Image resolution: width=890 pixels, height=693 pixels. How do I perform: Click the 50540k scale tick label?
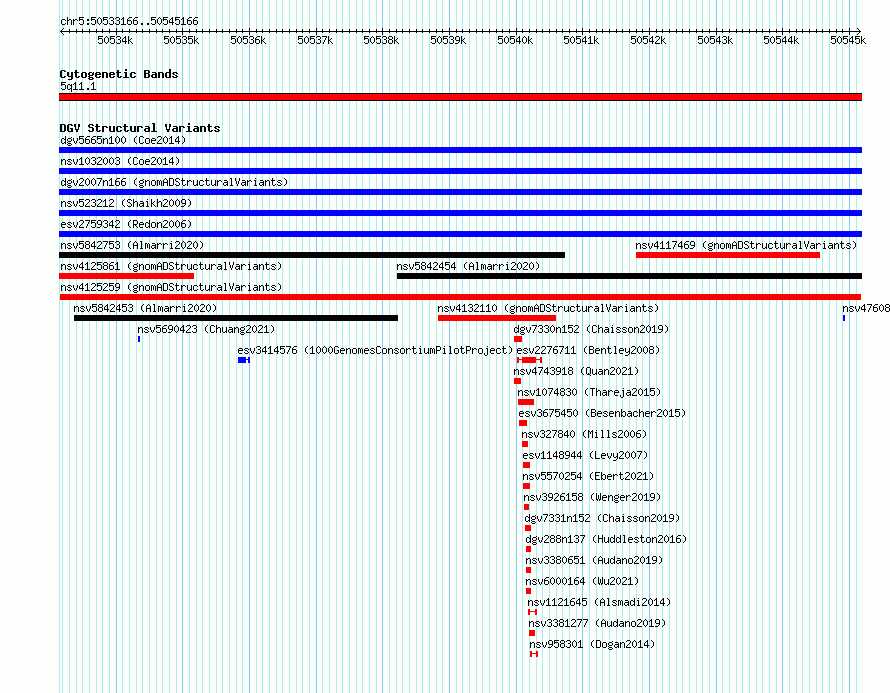point(515,40)
